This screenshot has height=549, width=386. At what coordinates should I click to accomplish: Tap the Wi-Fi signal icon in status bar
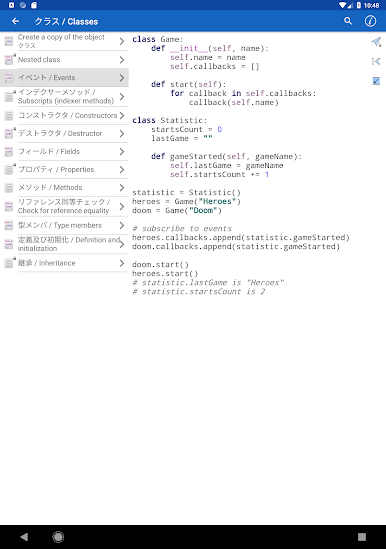point(343,5)
